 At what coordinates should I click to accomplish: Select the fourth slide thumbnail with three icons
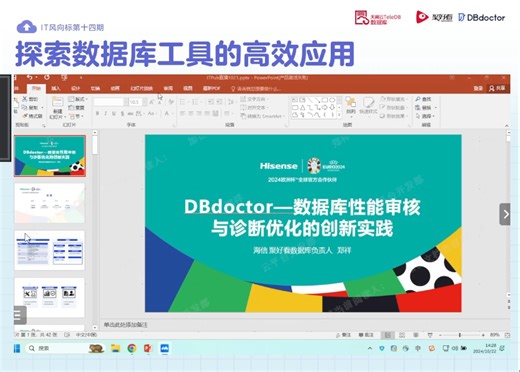coord(50,298)
